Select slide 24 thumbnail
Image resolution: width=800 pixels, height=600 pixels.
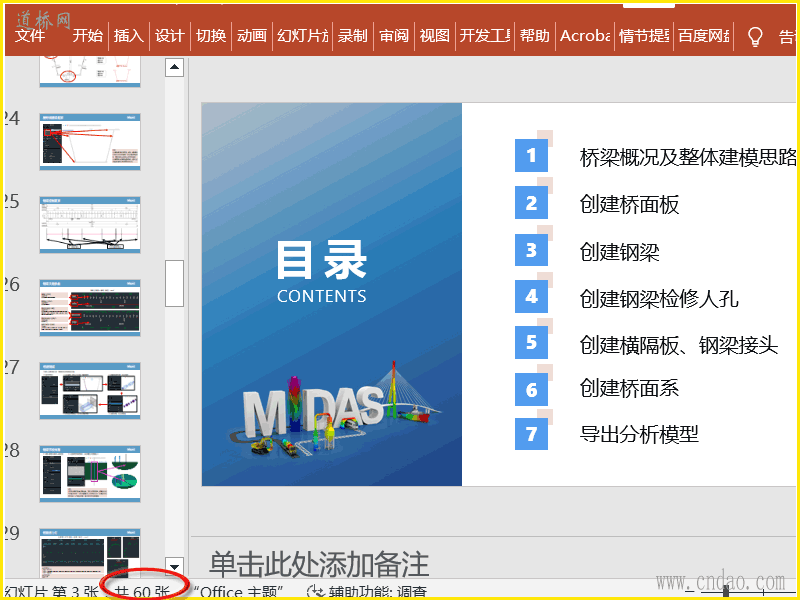pos(90,142)
